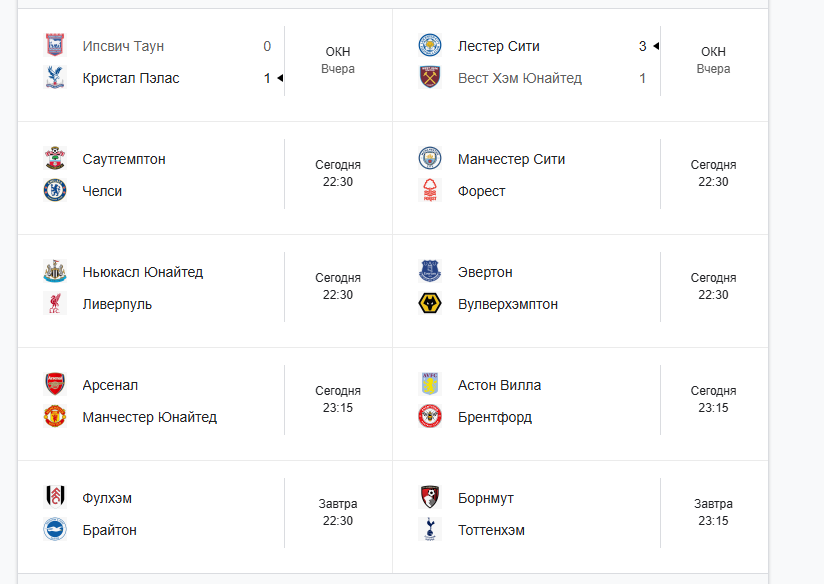This screenshot has width=824, height=584.
Task: Open the Саутгемптон team link
Action: [x=124, y=159]
